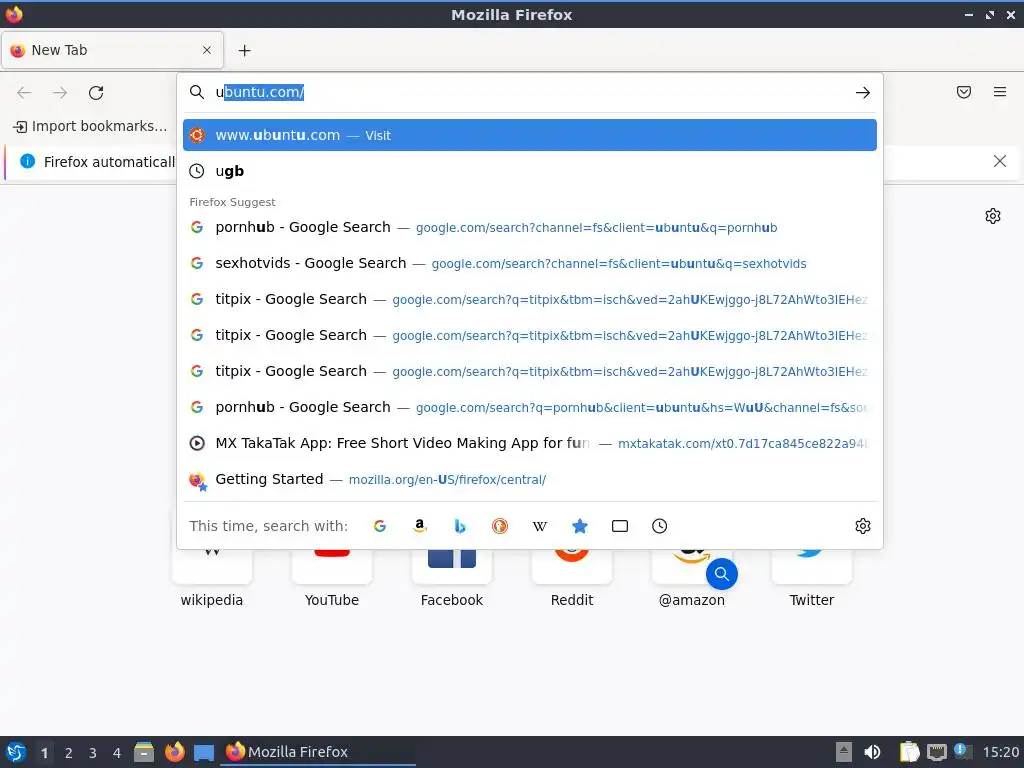Close the New Tab tab
Viewport: 1024px width, 768px height.
[x=207, y=50]
